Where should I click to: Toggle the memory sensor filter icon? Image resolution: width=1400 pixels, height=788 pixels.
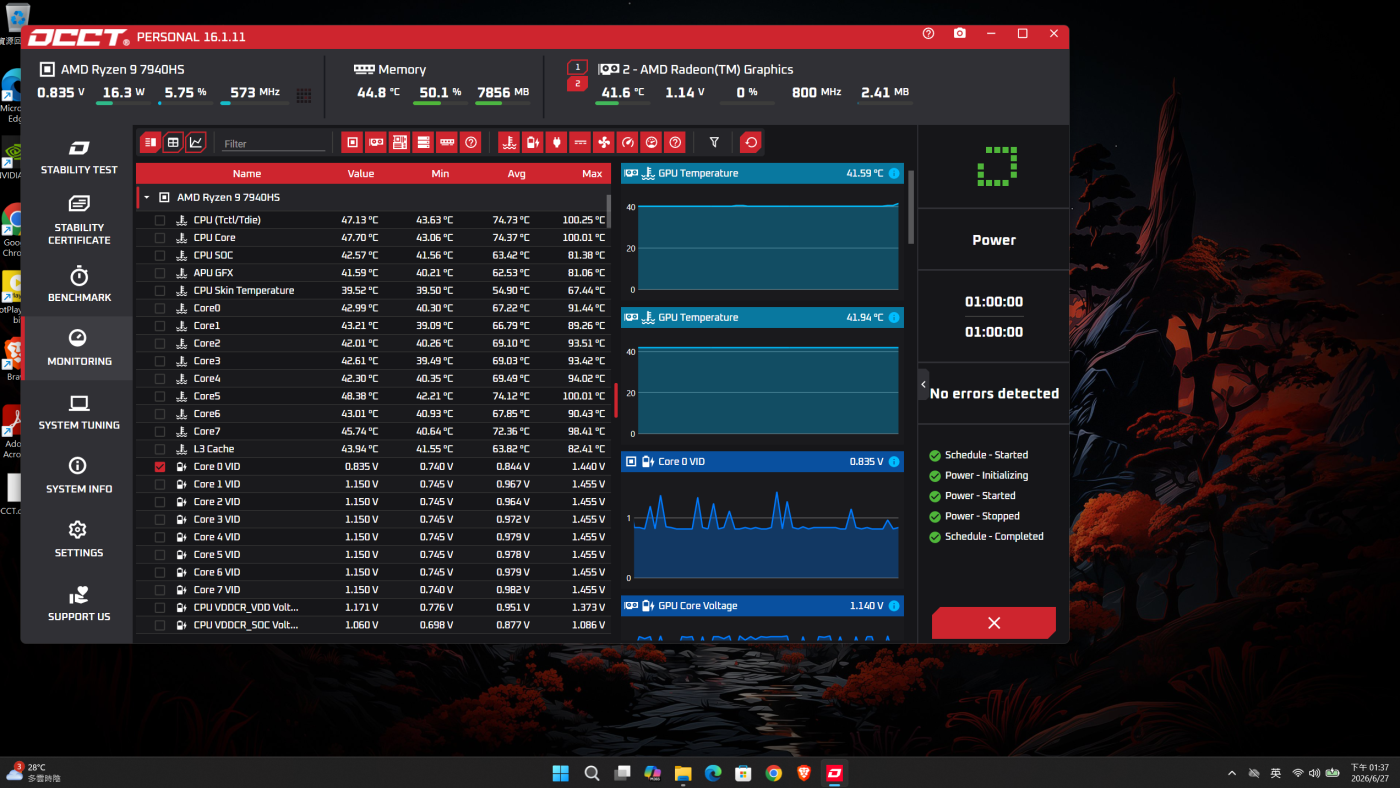[447, 143]
